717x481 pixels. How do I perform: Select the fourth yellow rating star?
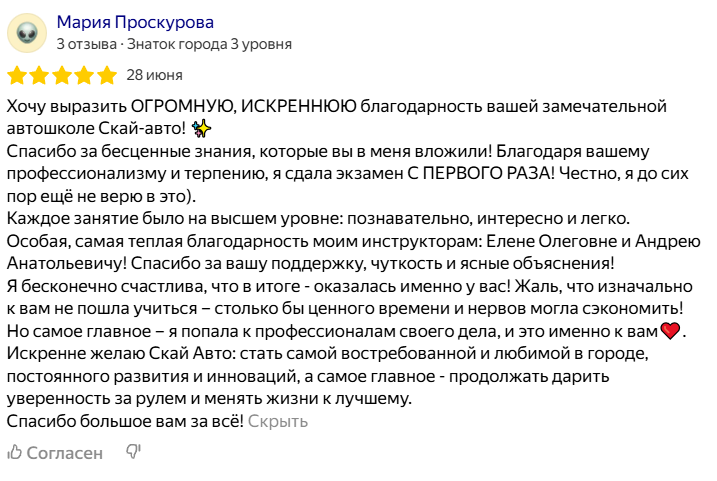pos(84,75)
